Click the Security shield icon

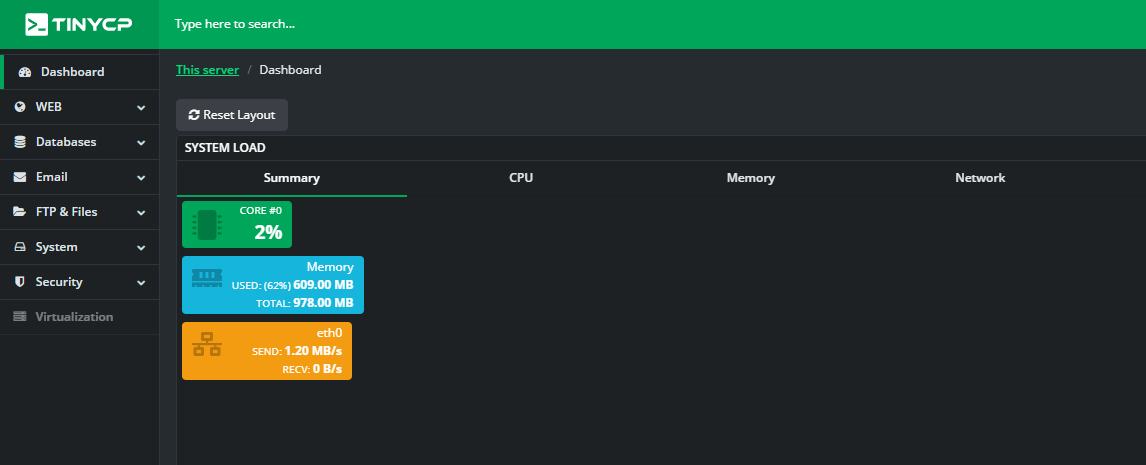tap(20, 282)
